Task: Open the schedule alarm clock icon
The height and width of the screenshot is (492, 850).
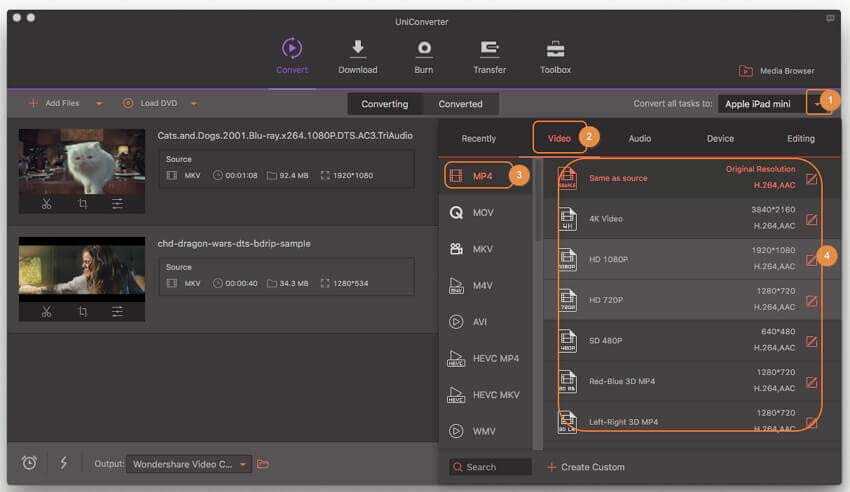Action: [29, 463]
